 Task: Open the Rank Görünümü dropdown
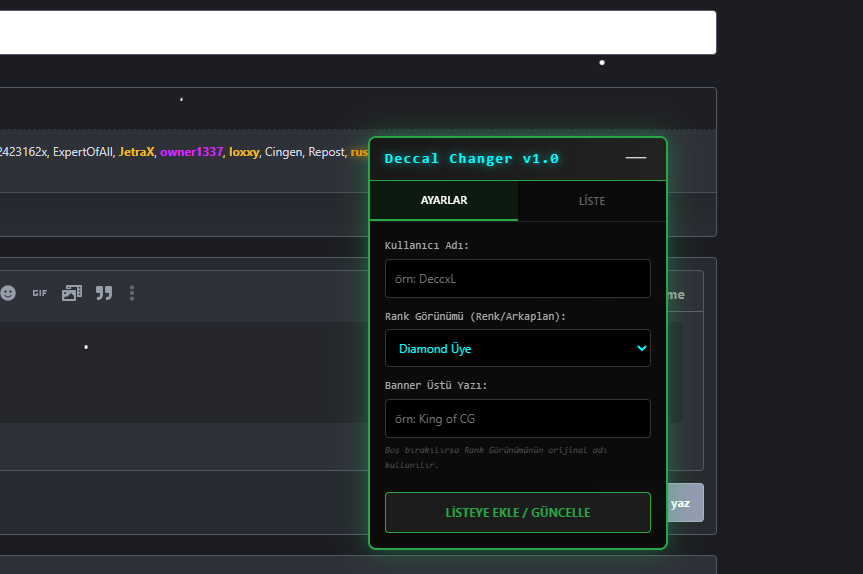517,348
